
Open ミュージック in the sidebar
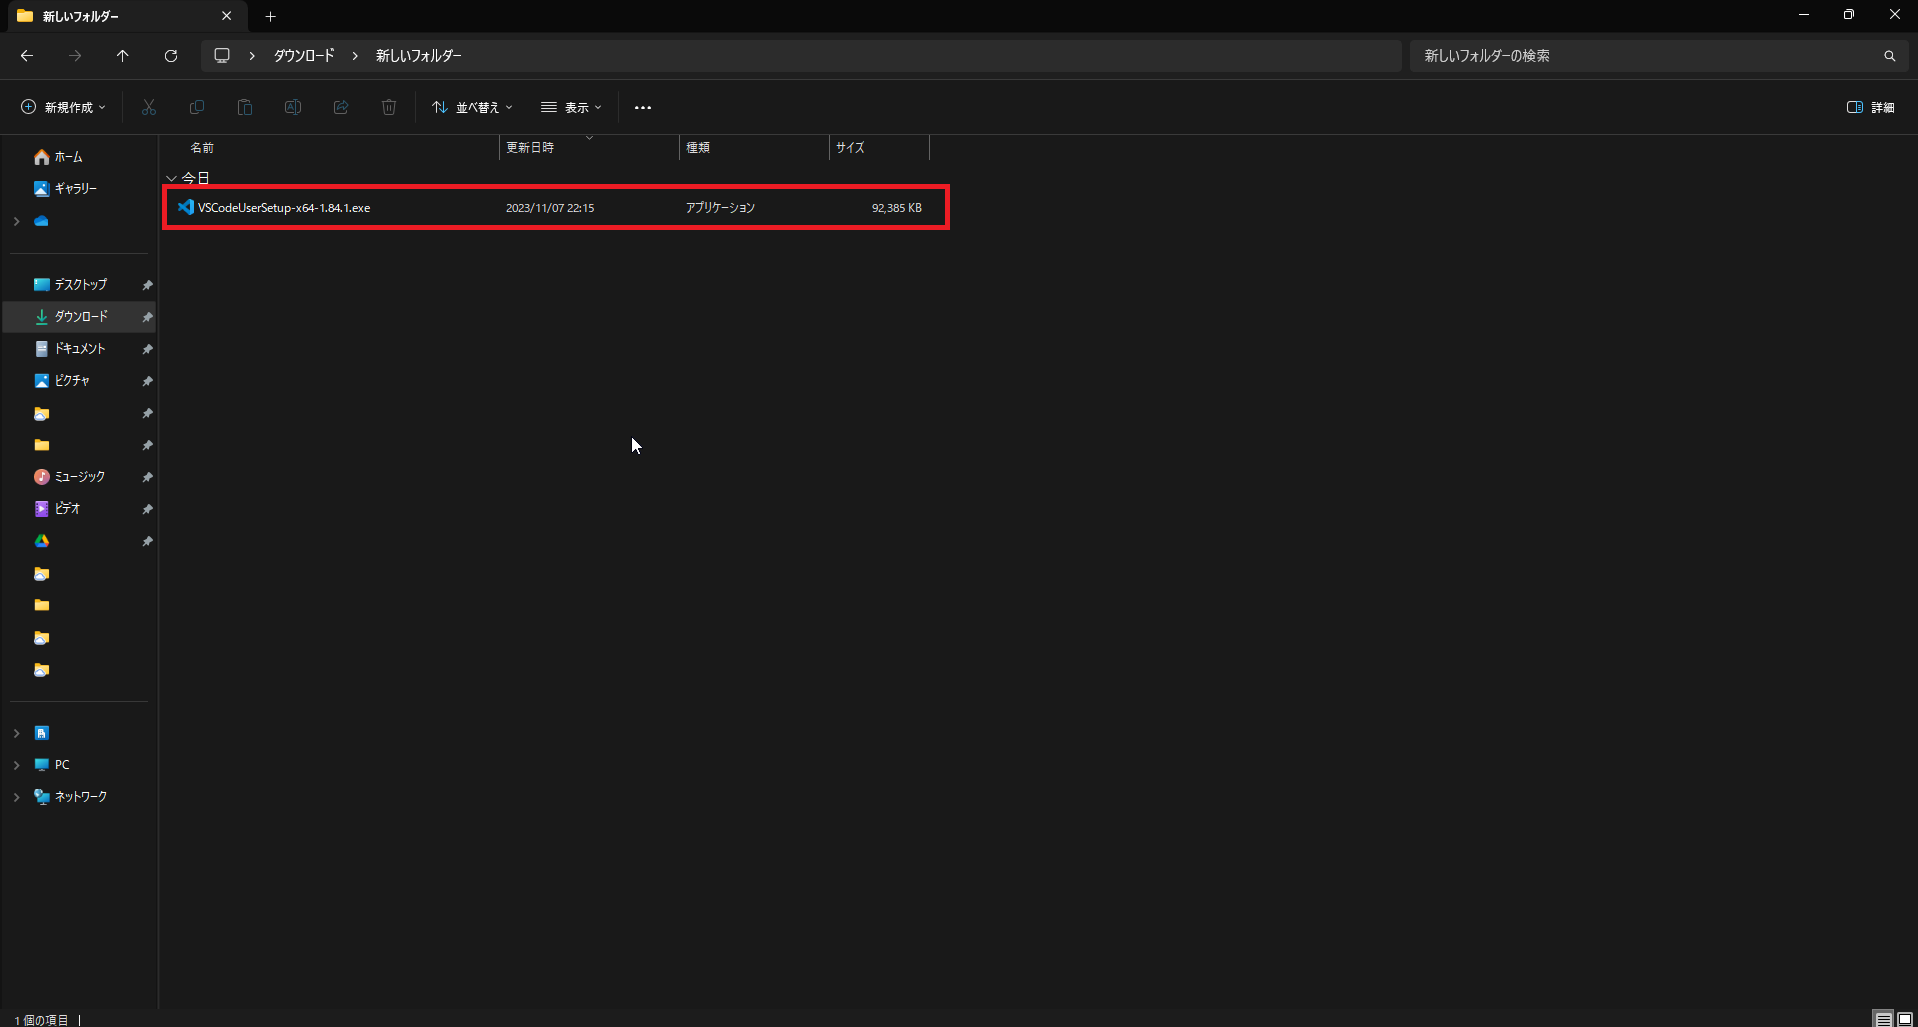point(79,477)
